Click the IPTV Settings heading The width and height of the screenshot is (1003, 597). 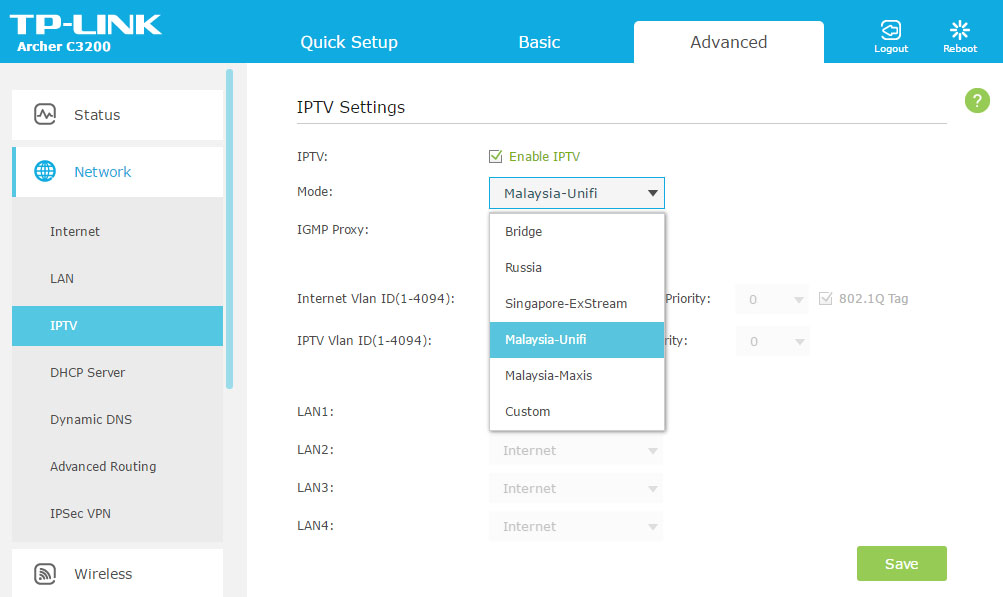pyautogui.click(x=351, y=107)
